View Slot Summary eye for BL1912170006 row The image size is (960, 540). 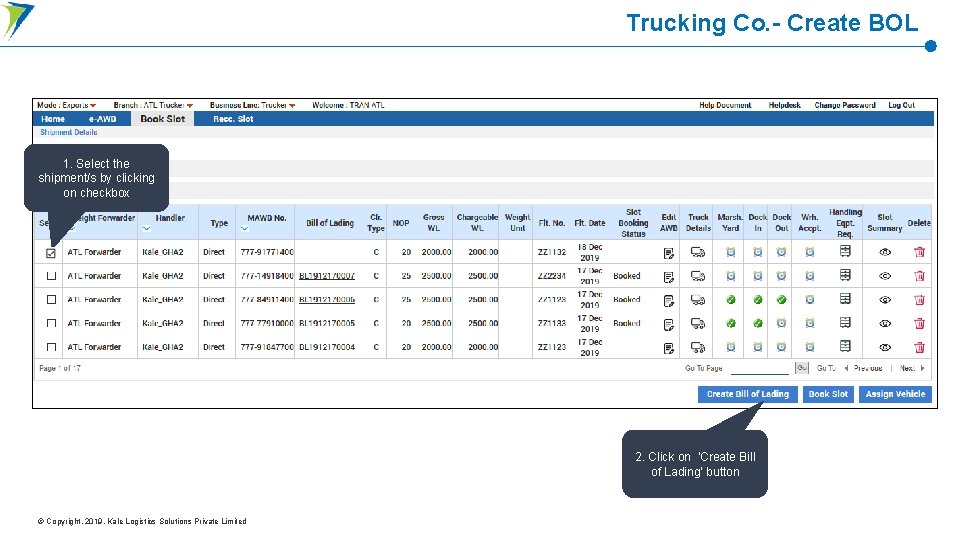[885, 300]
